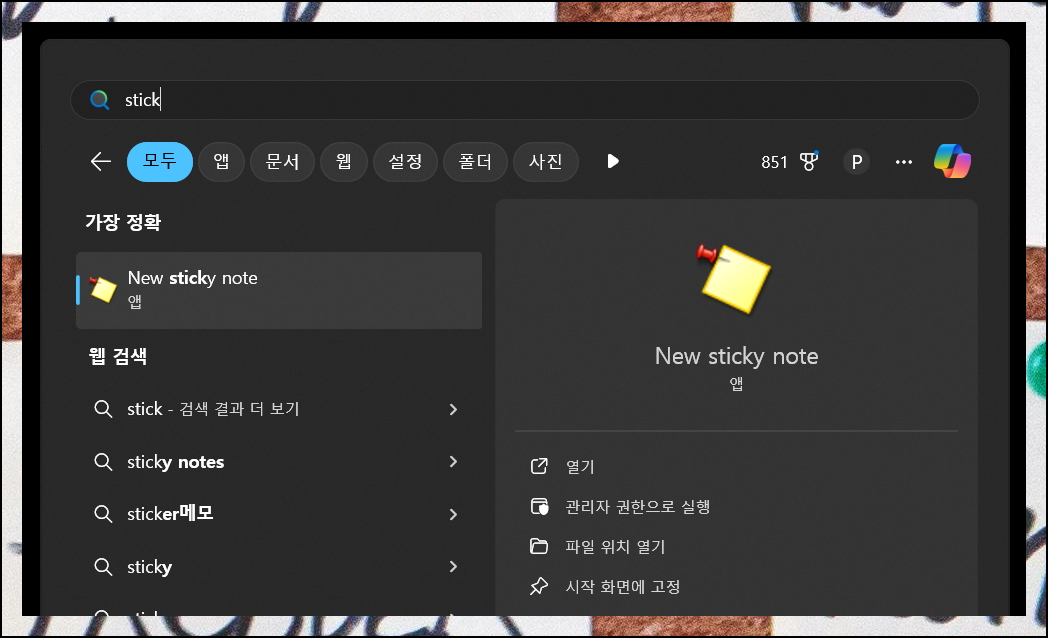Expand the 'sticker메모' suggestion chevron

pos(453,514)
